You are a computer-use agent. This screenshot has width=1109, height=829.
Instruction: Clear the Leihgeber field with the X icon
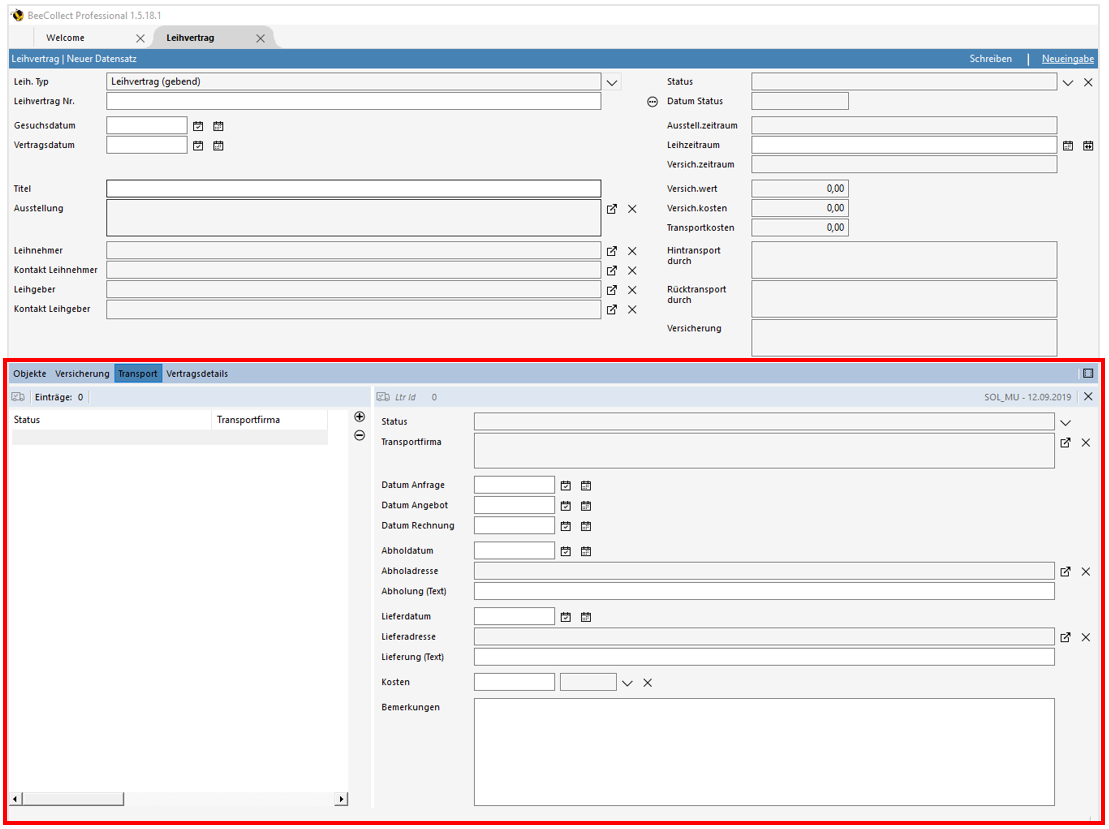point(632,289)
